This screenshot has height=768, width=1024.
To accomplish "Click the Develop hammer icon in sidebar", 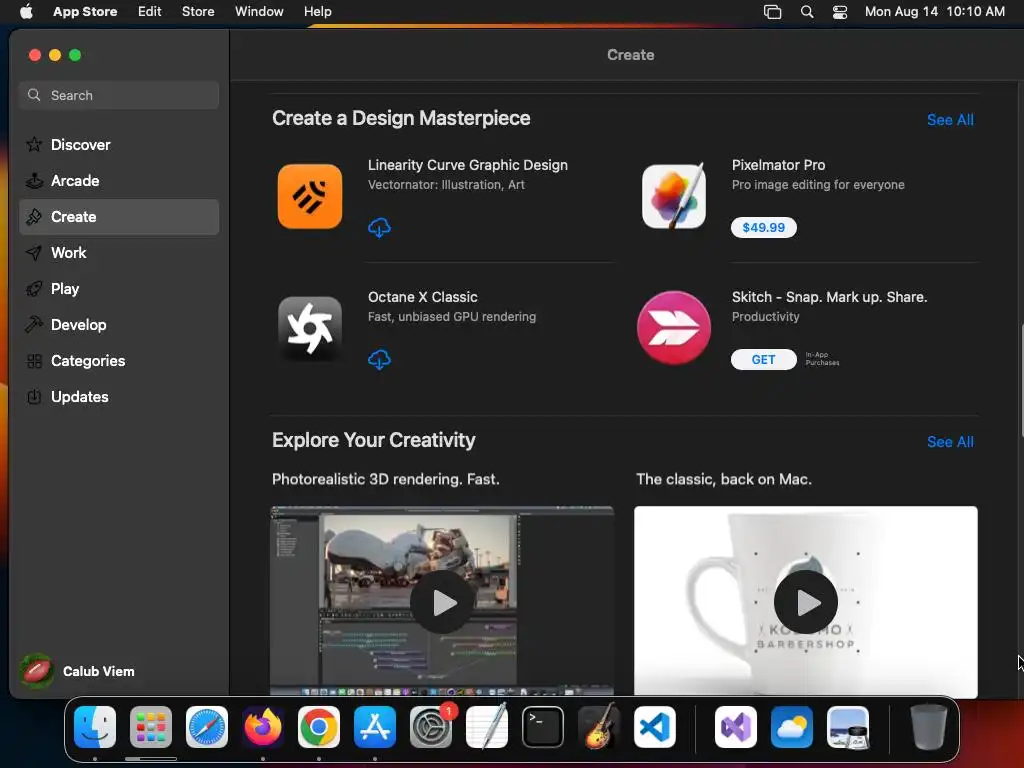I will pyautogui.click(x=34, y=325).
